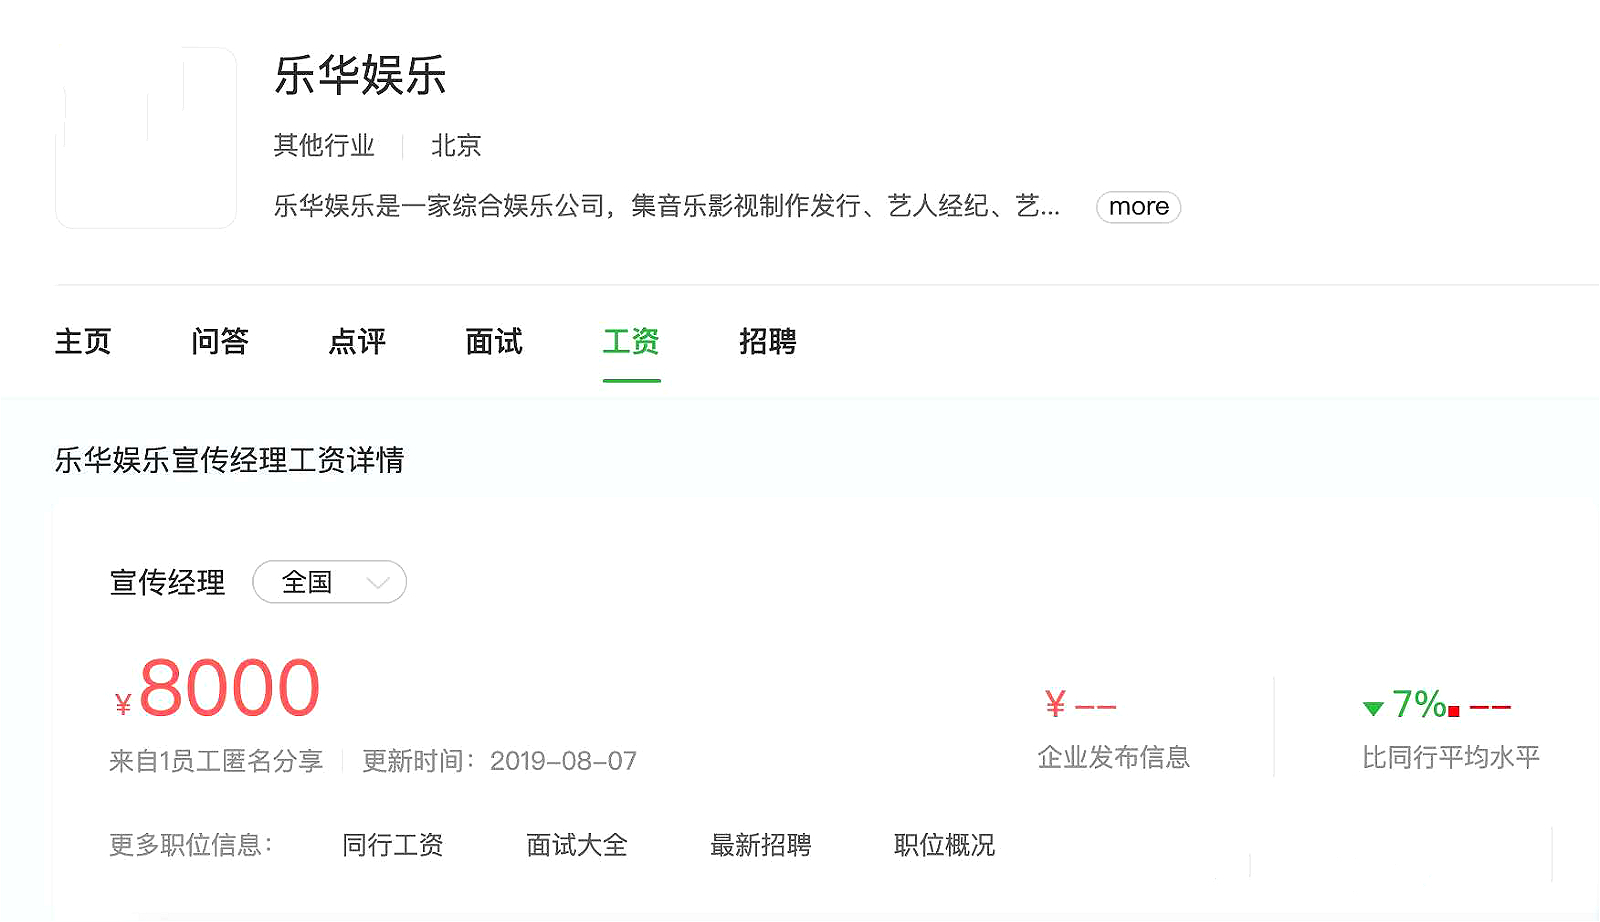Image resolution: width=1600 pixels, height=922 pixels.
Task: Switch to the 问答 tab
Action: (x=220, y=343)
